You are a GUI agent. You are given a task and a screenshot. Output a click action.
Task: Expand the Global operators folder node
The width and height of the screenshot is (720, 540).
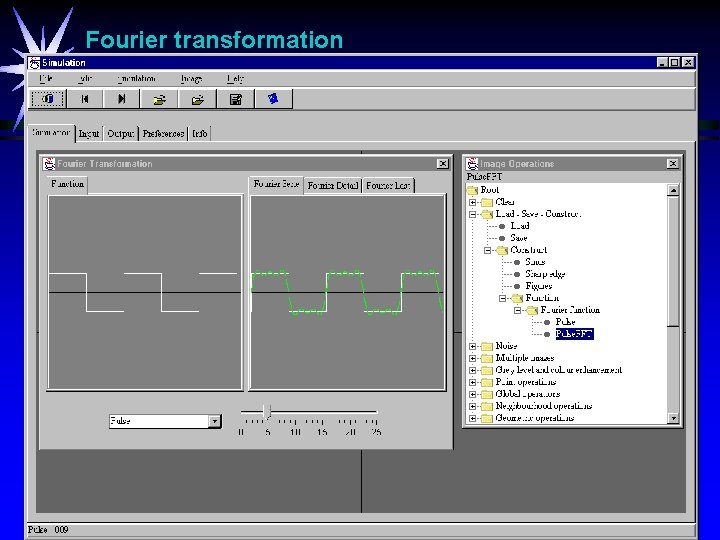click(x=472, y=394)
